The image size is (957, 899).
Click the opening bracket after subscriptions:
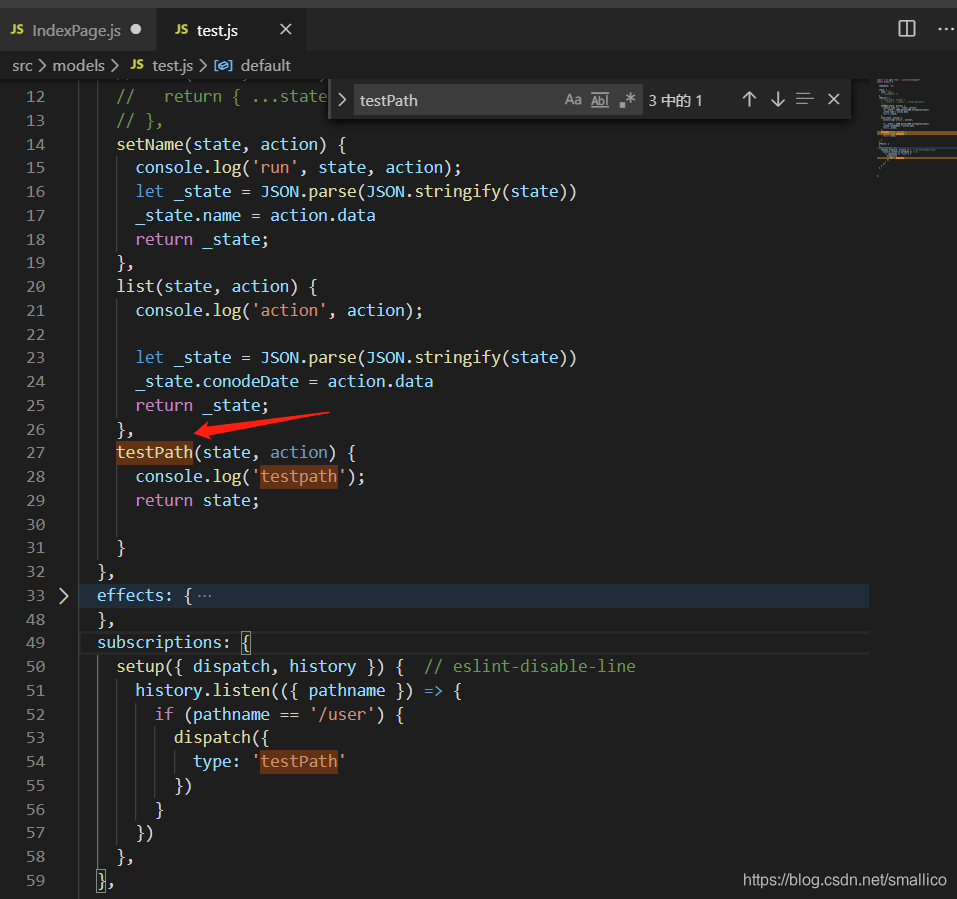pyautogui.click(x=245, y=643)
